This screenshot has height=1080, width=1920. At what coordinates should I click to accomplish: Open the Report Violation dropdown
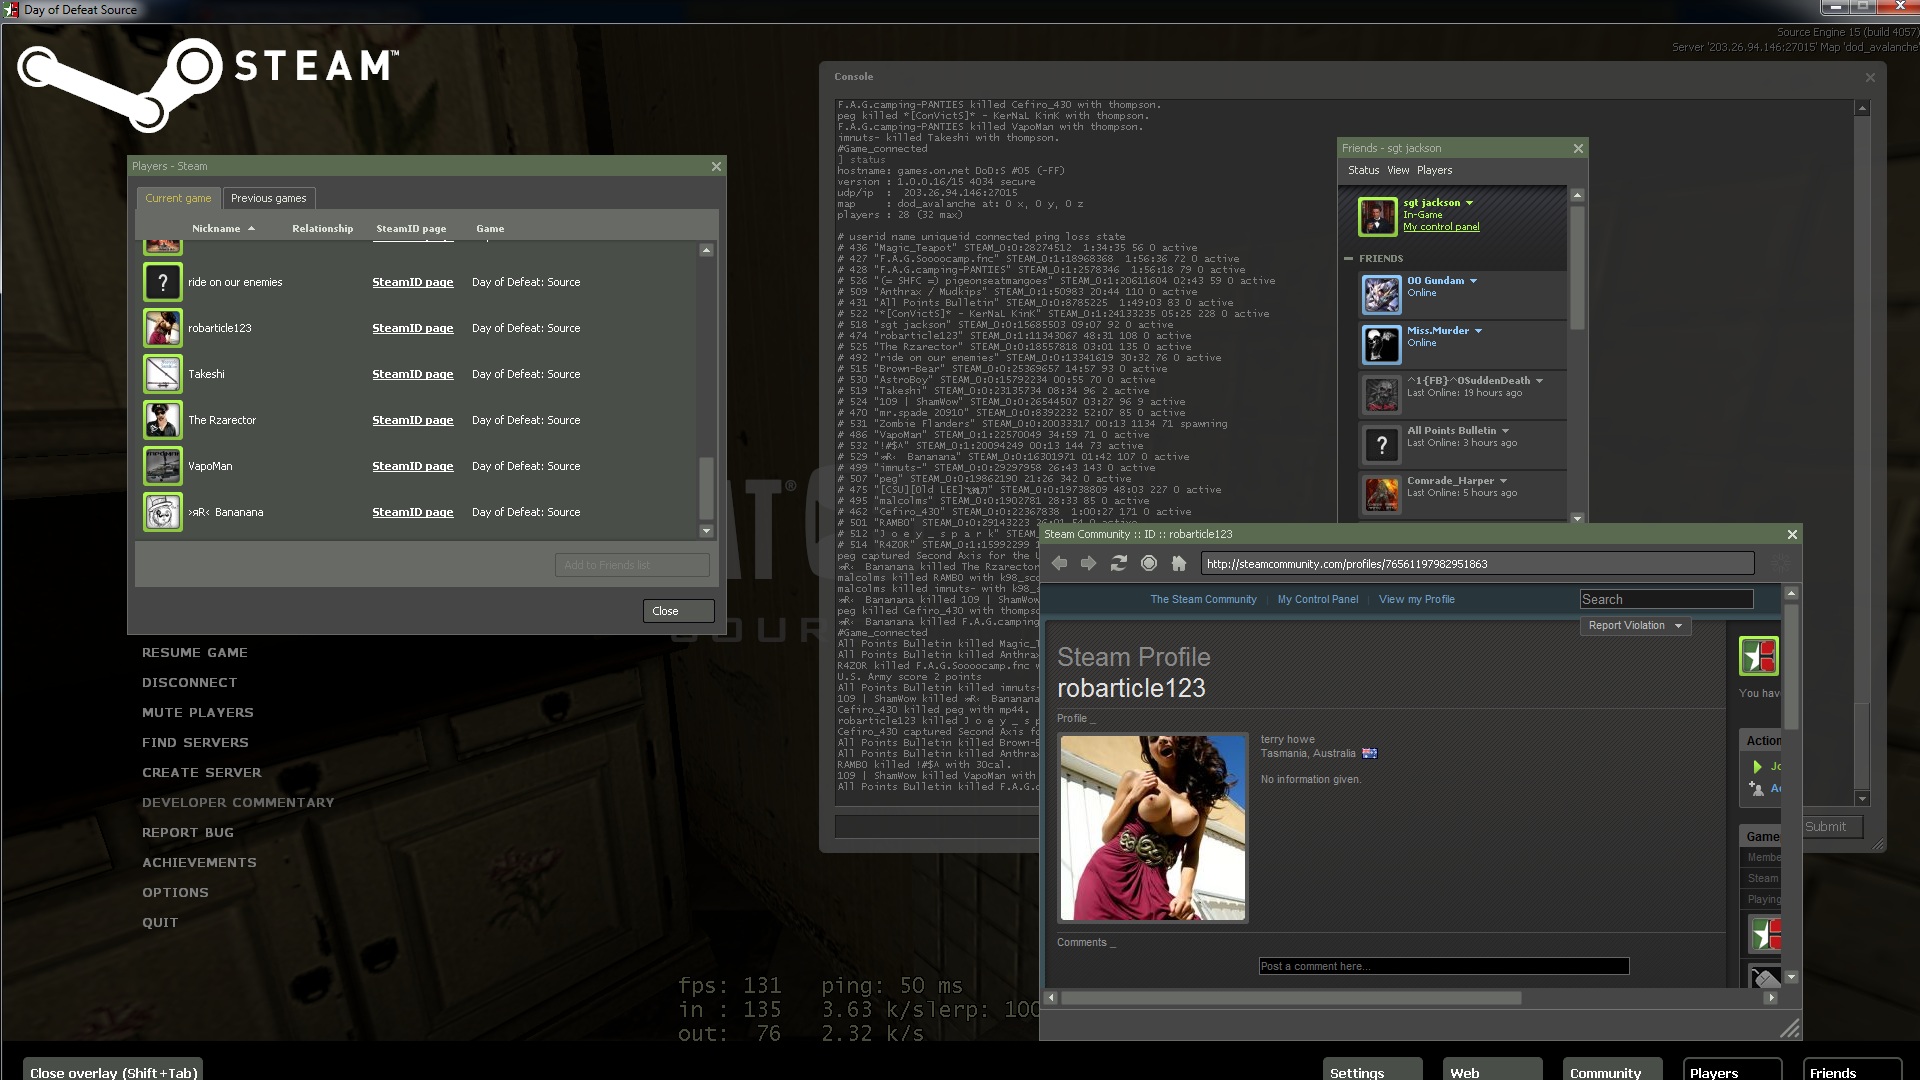coord(1635,626)
